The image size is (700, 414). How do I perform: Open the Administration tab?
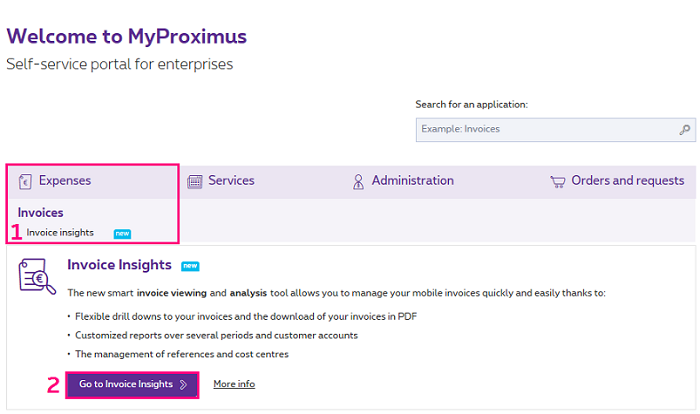(x=412, y=181)
